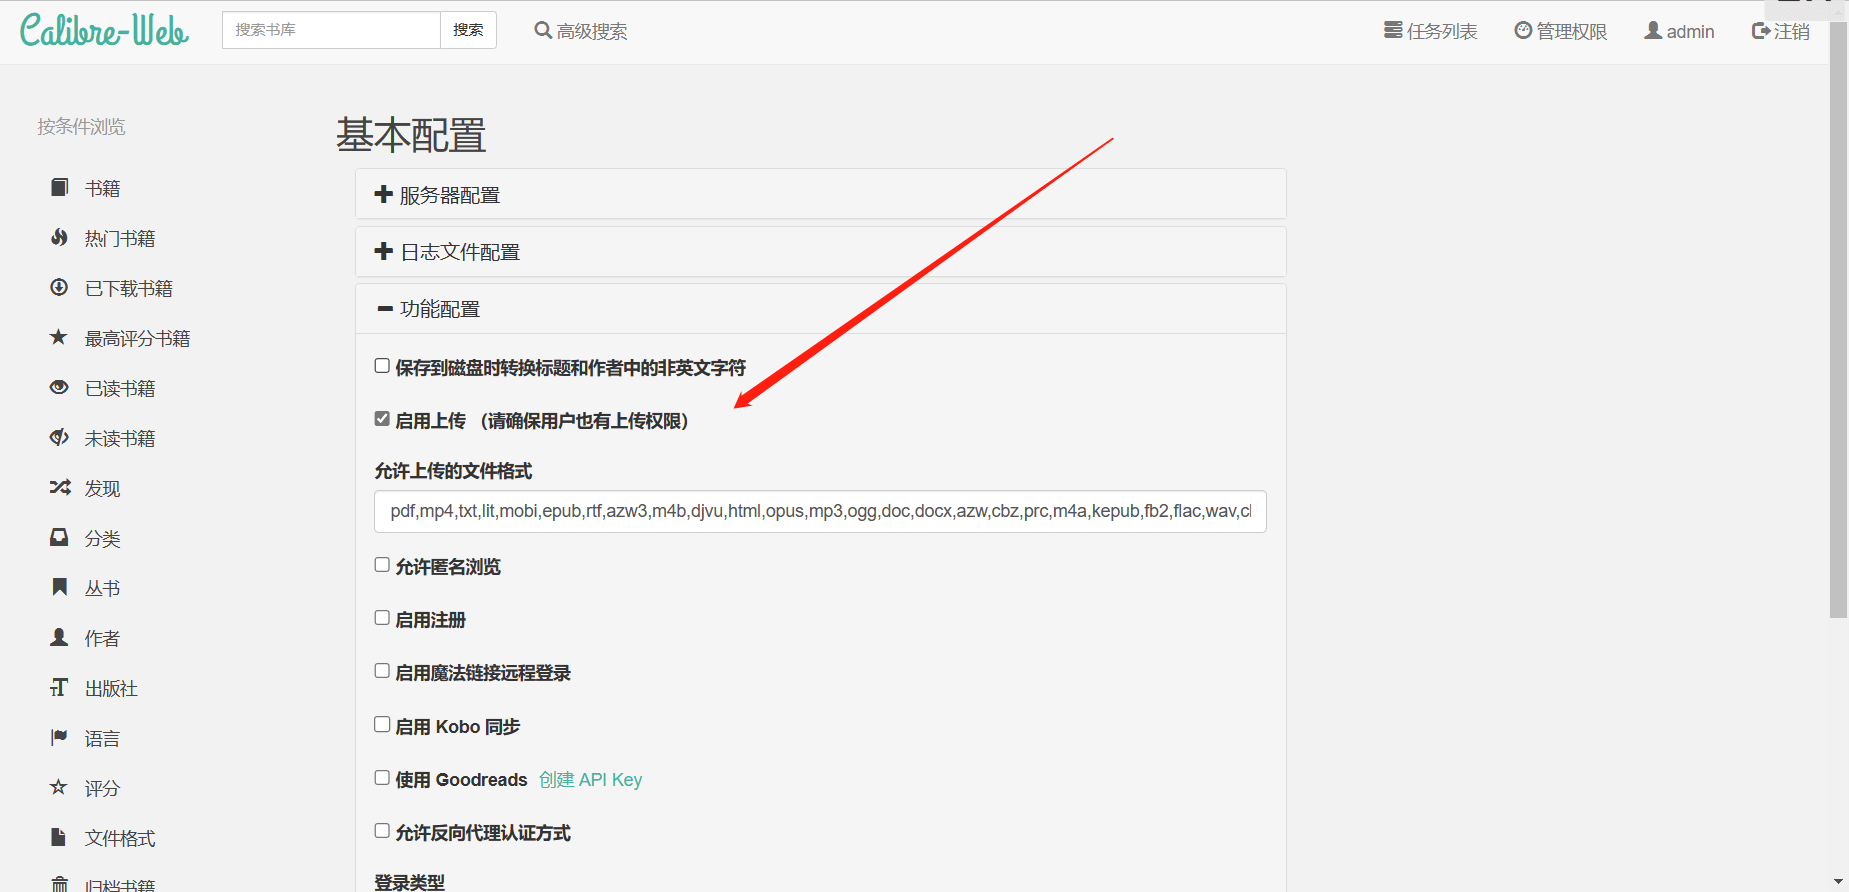Enable the 允许匿名浏览 checkbox
Screen dimensions: 1849x892
(x=382, y=565)
